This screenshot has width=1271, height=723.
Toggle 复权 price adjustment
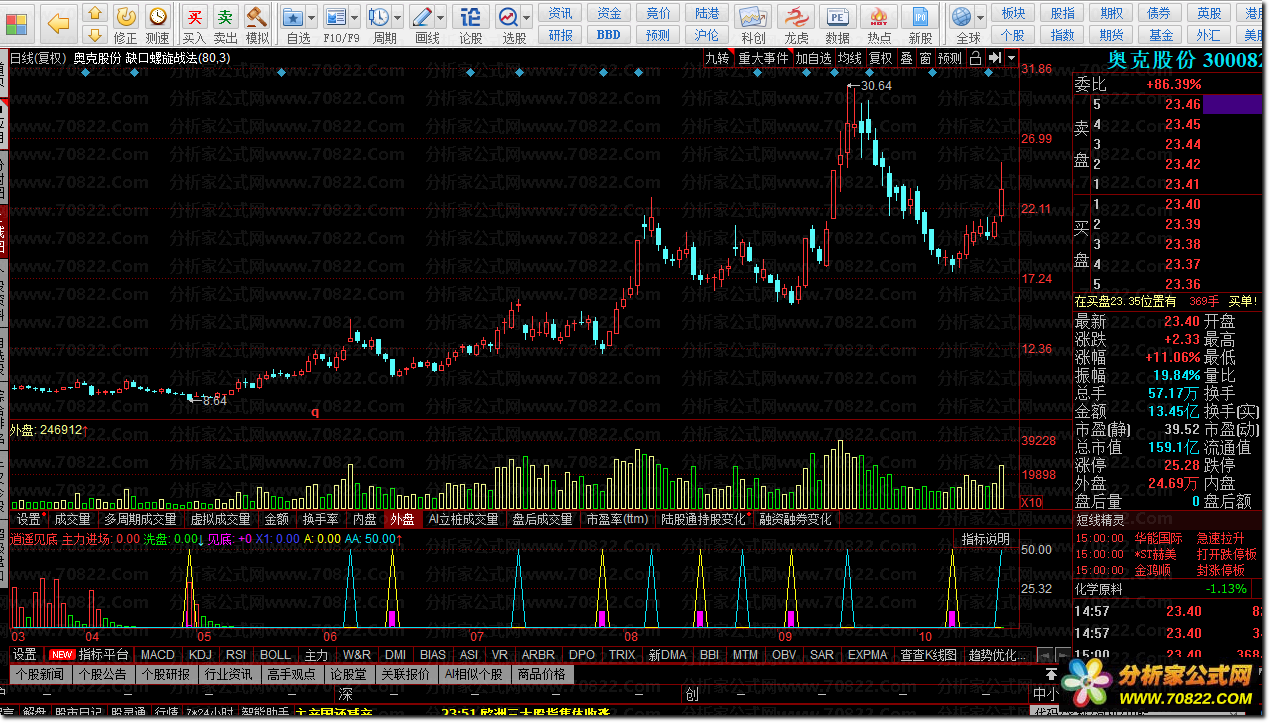(x=880, y=58)
